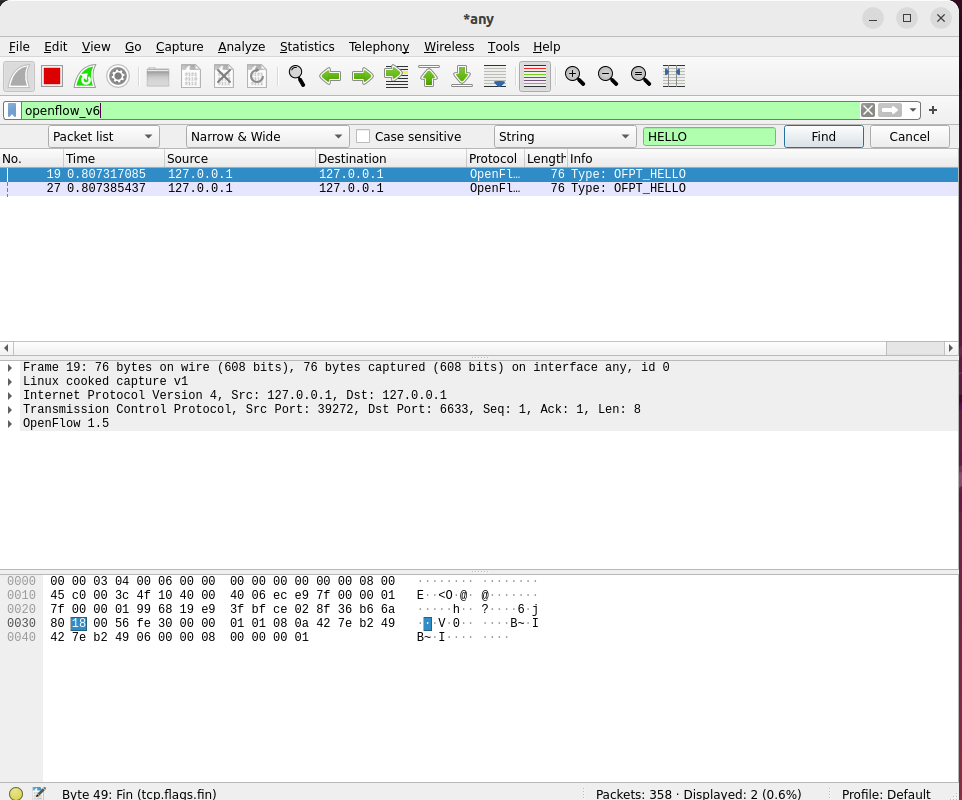The image size is (962, 800).
Task: Close this capture file icon
Action: point(224,76)
